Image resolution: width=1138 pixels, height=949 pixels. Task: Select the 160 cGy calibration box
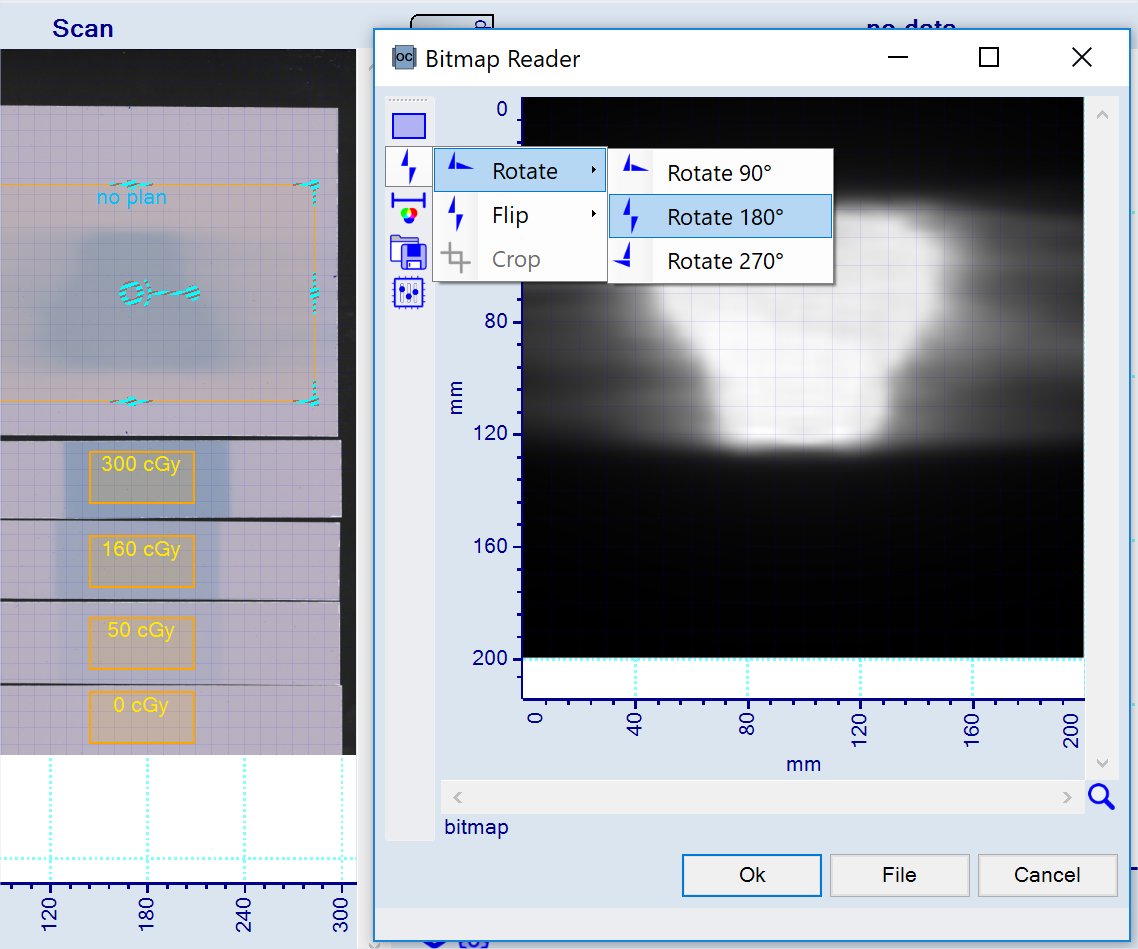(141, 560)
